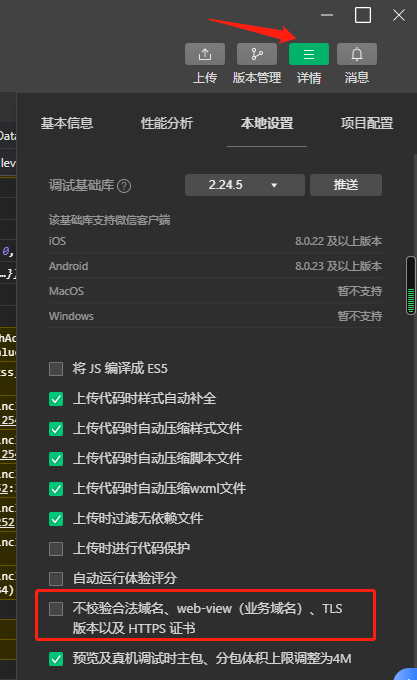Click 该基础库支持微信客户端 label

(110, 220)
